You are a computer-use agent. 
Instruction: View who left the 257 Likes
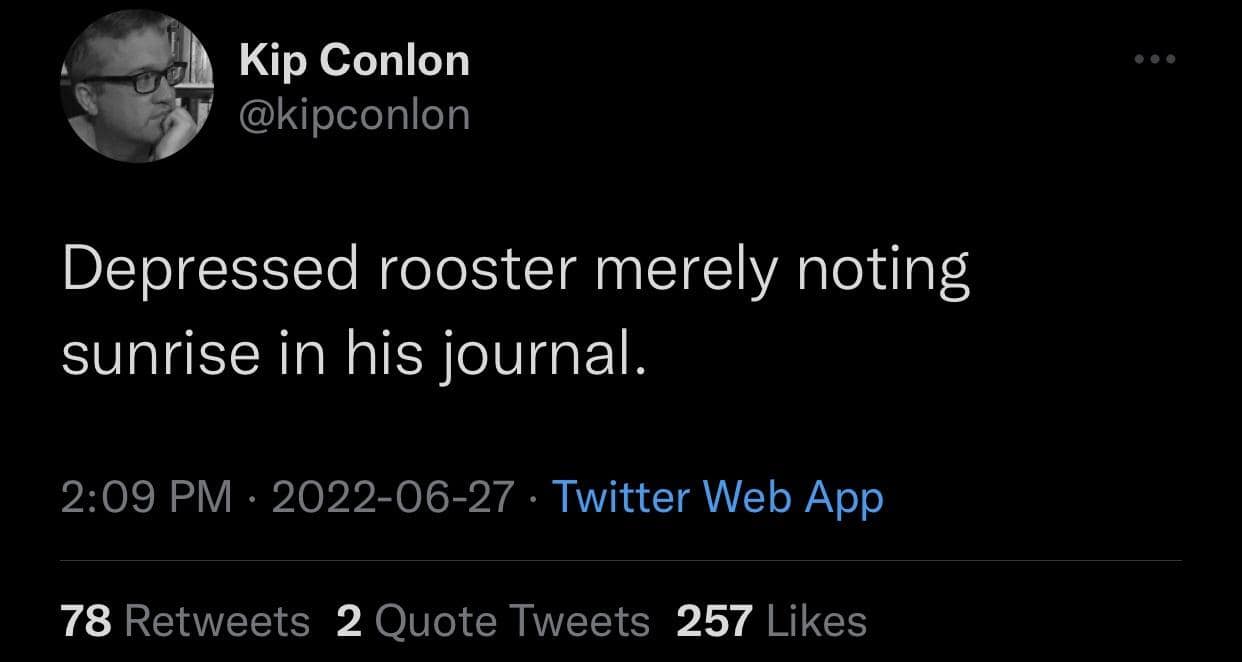point(771,621)
